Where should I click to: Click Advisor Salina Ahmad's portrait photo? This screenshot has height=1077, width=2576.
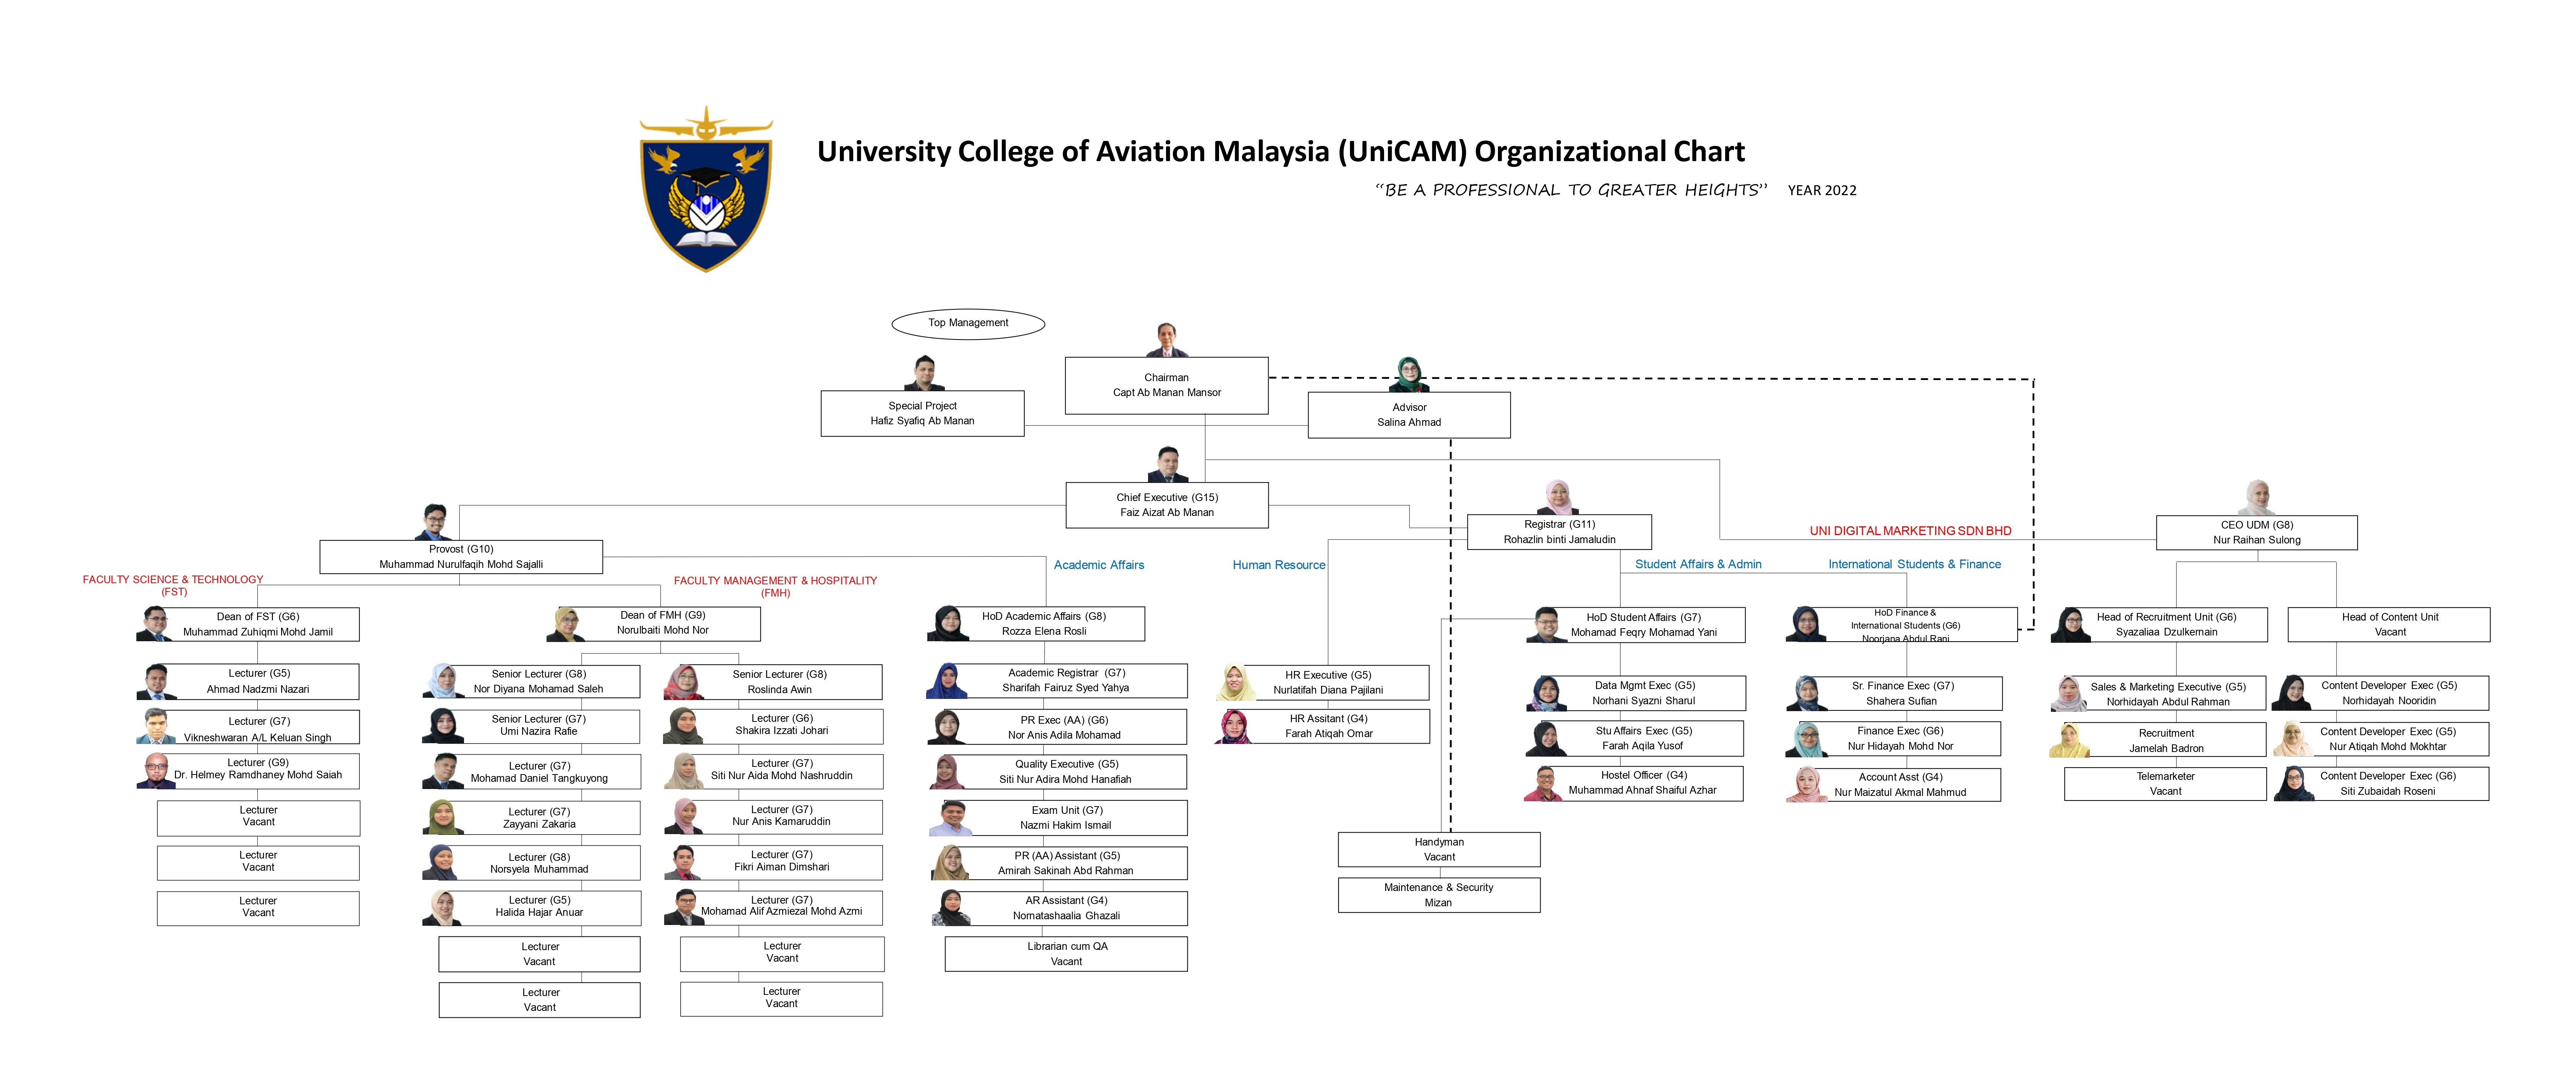1409,374
